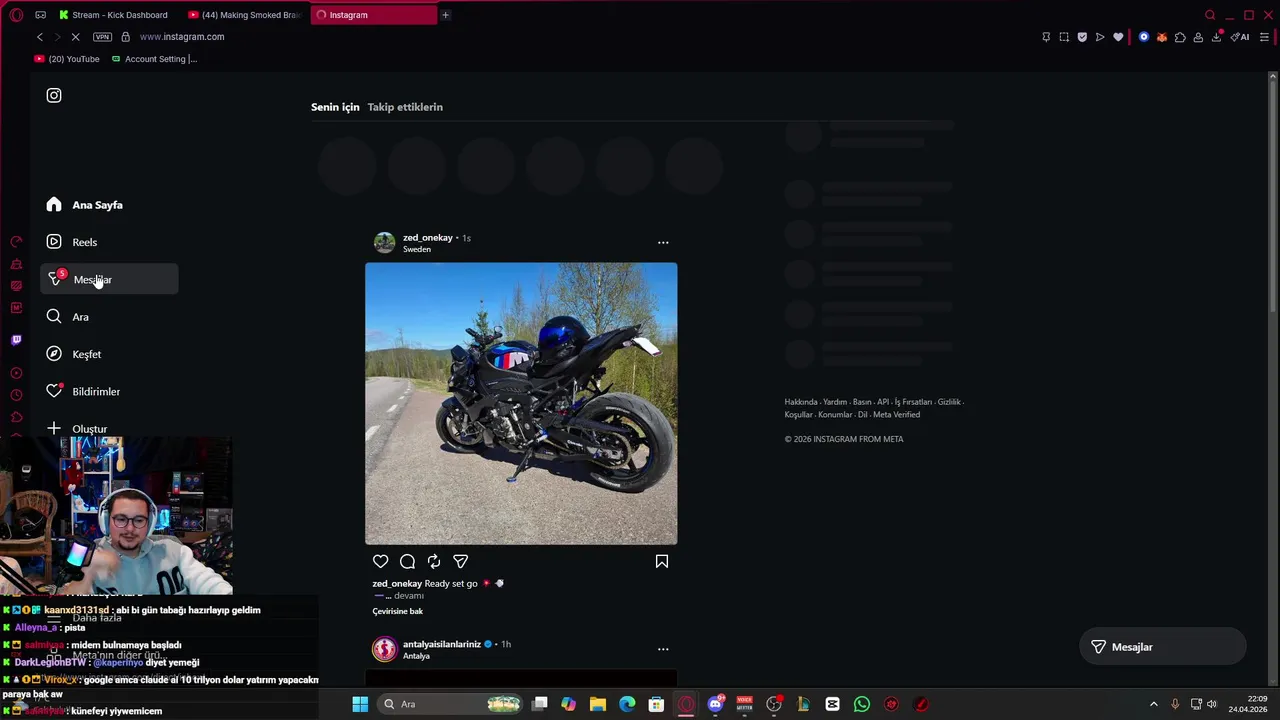Open Easy Setup settings sliders
The width and height of the screenshot is (1280, 720).
[x=1264, y=37]
